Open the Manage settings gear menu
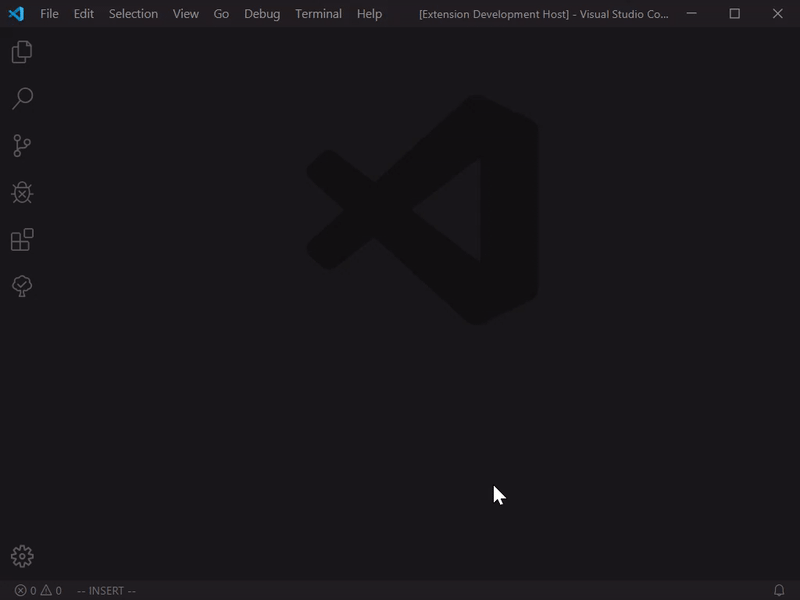The image size is (800, 600). point(23,554)
